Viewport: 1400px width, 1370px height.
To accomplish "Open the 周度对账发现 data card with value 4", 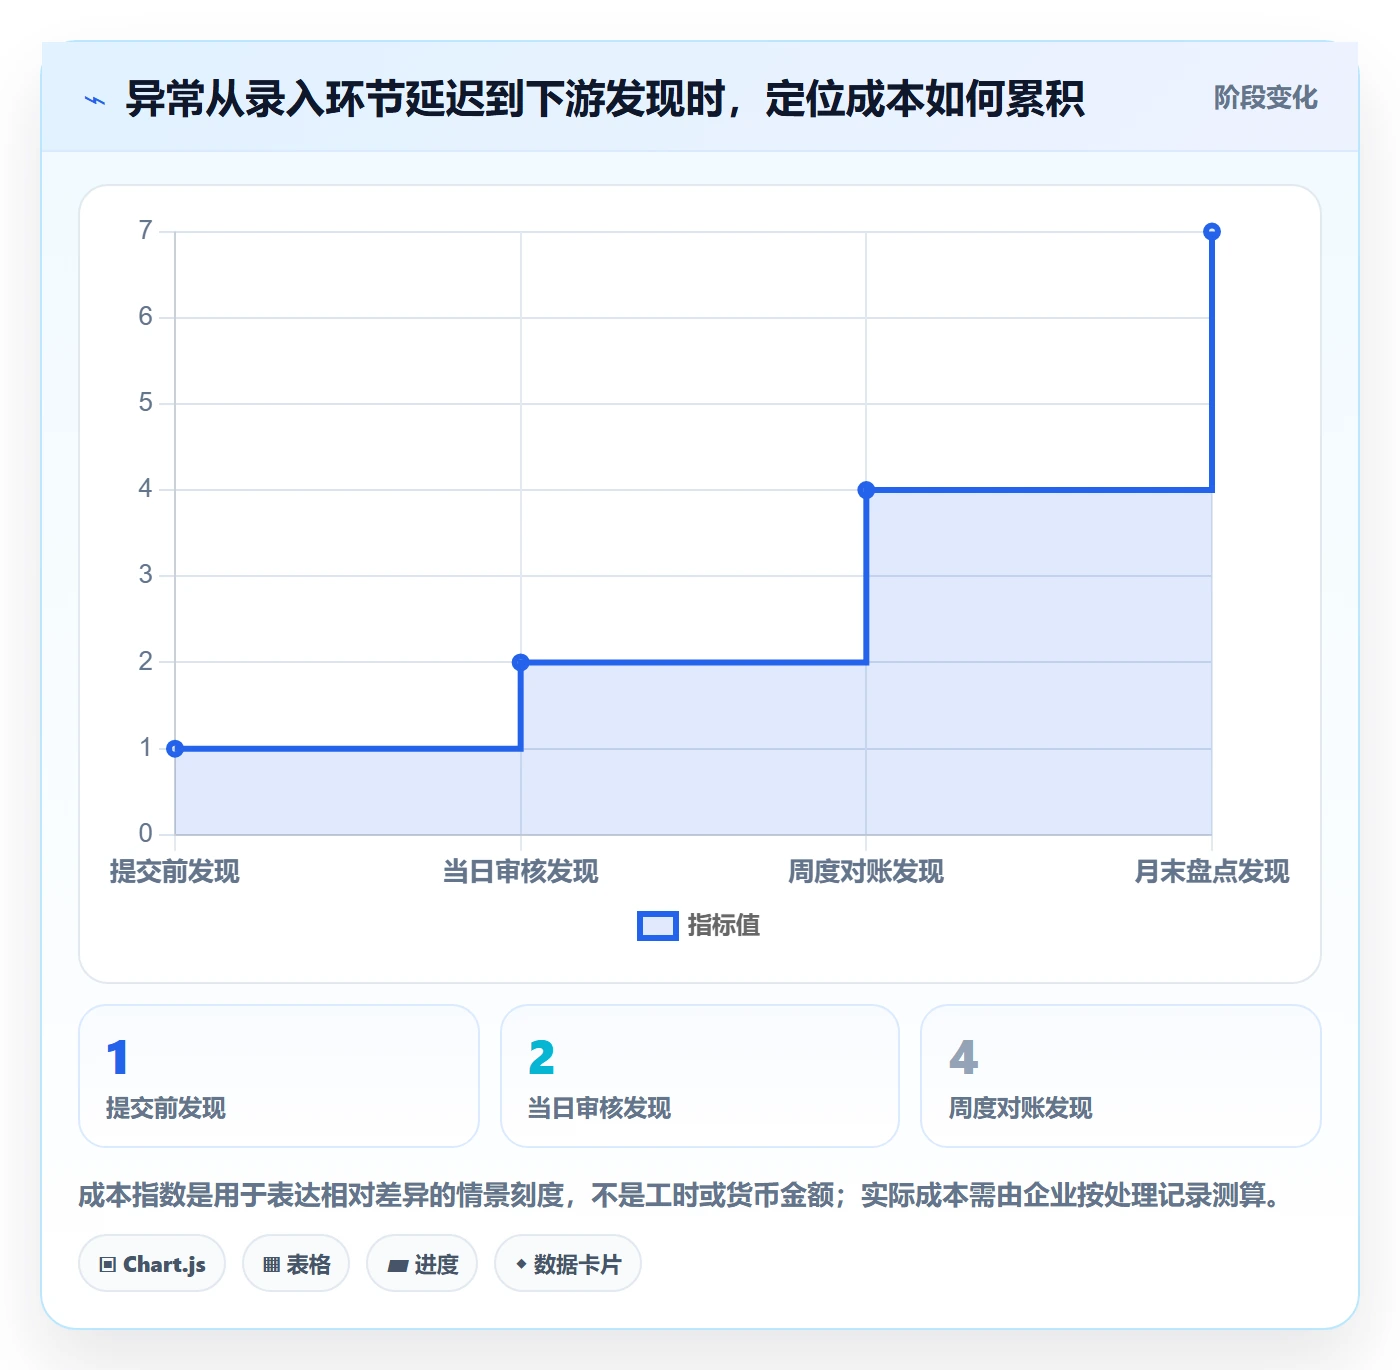I will (x=1121, y=1076).
